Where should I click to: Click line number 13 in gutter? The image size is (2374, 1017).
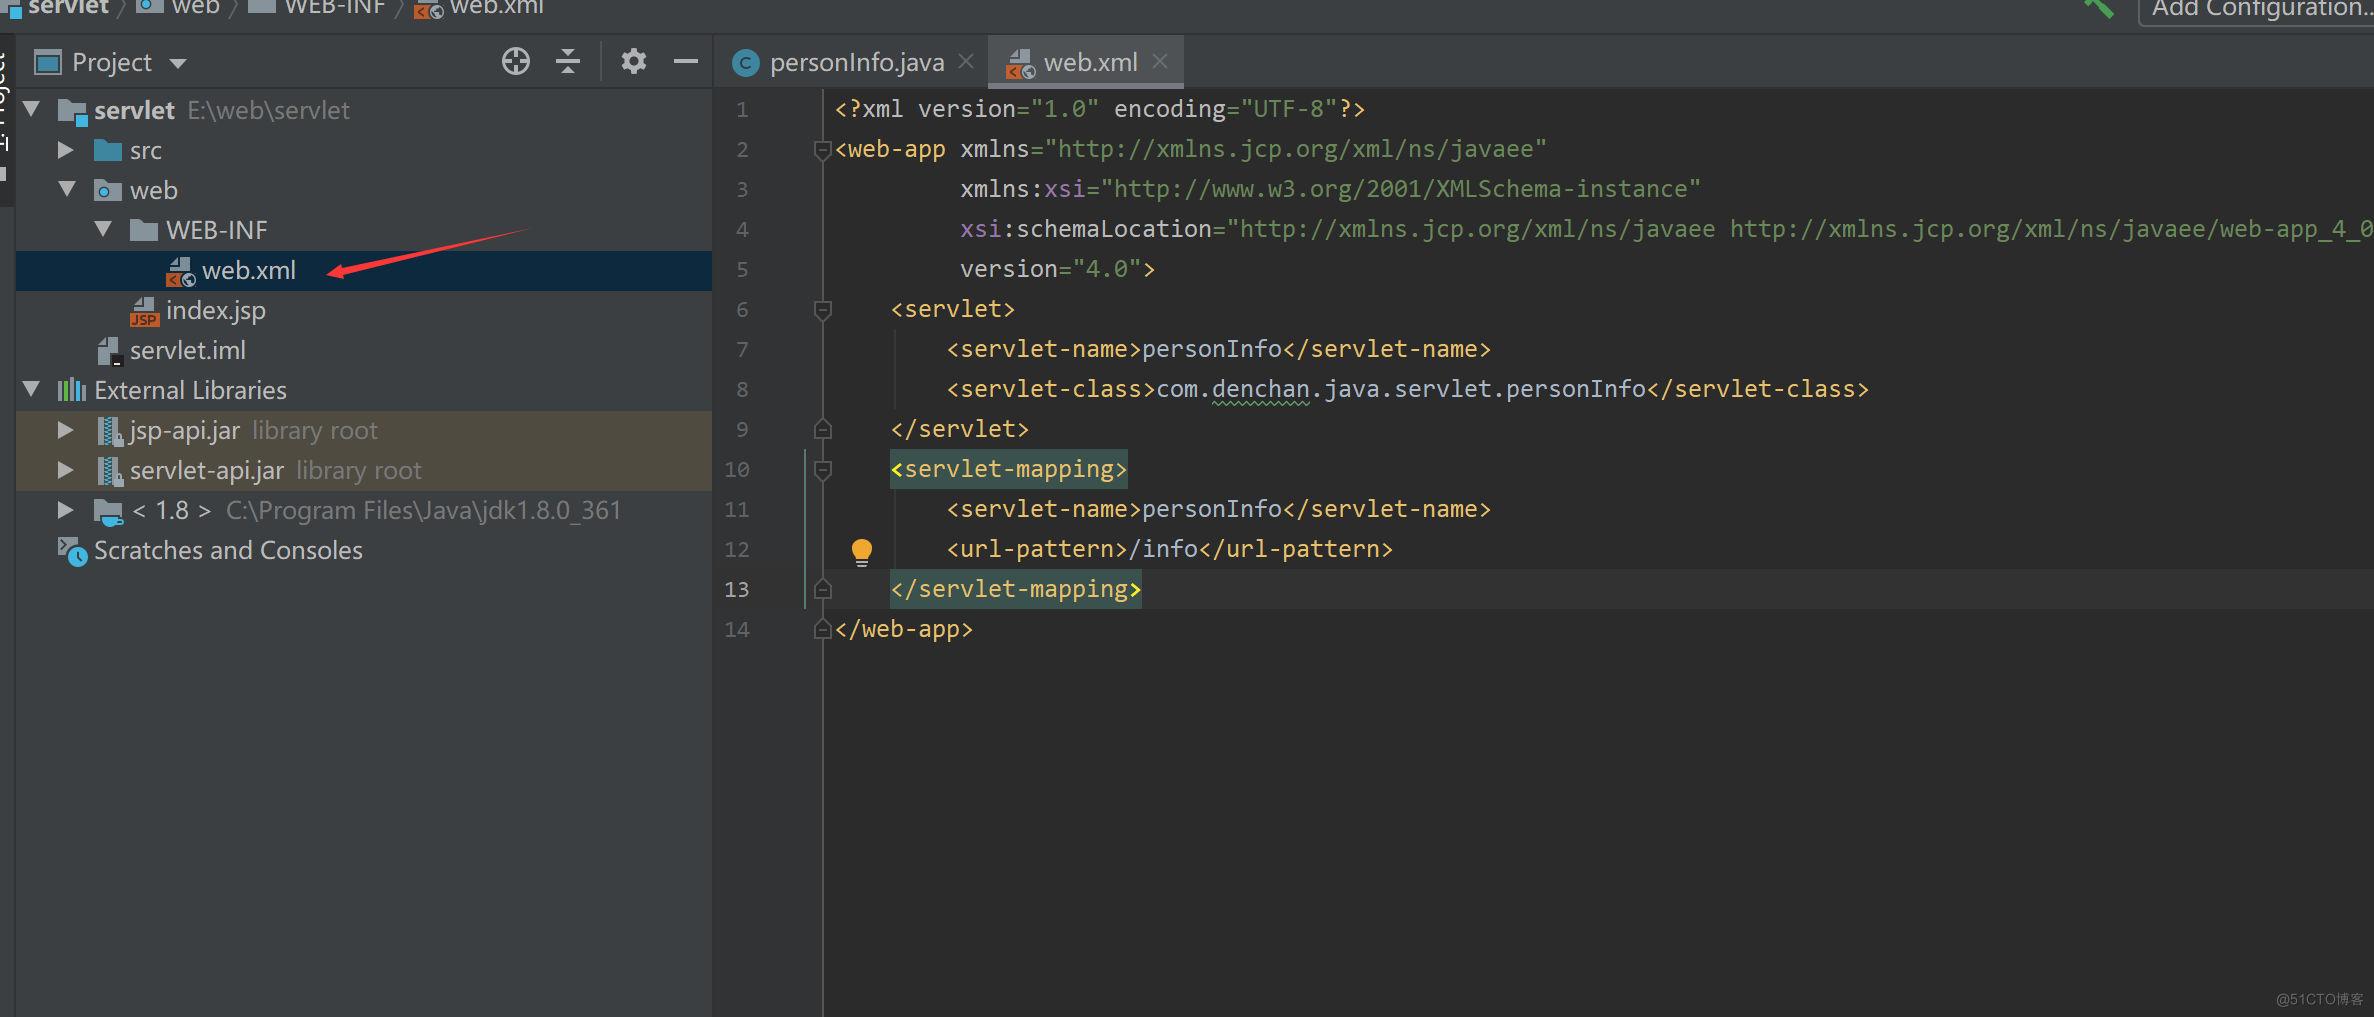tap(737, 589)
